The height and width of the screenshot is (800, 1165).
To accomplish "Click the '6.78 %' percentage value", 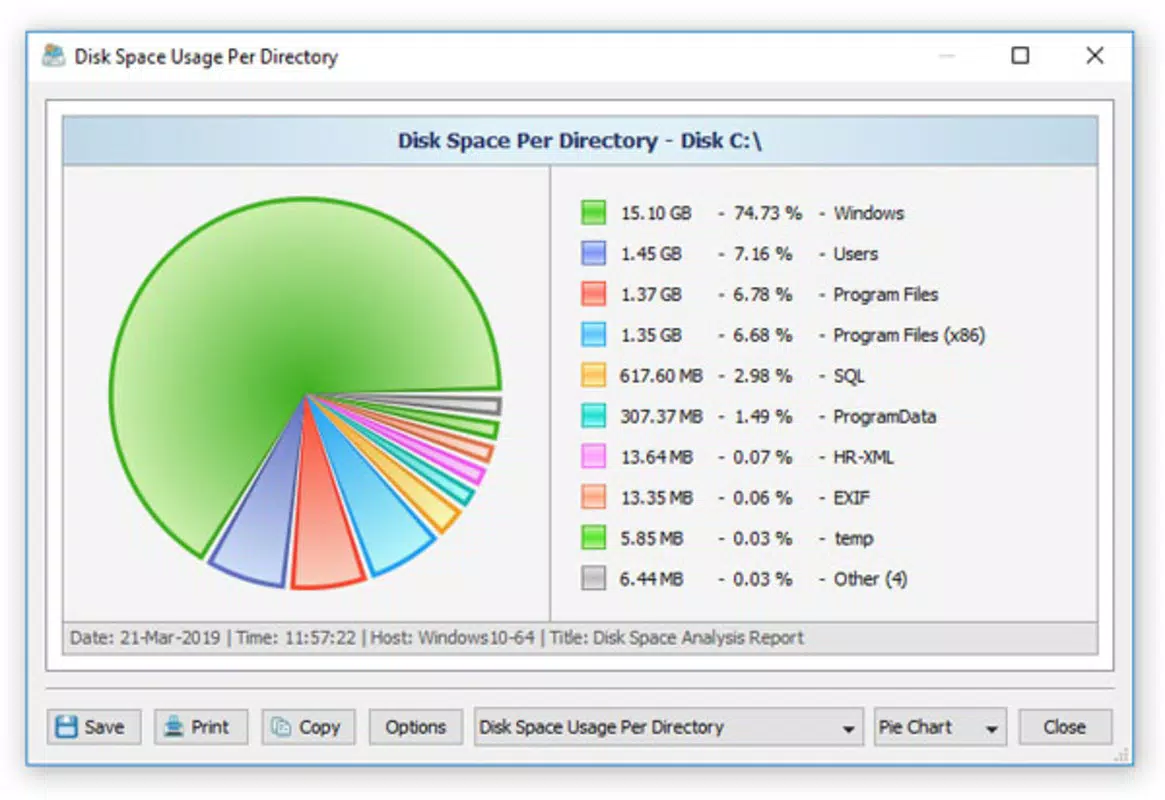I will pos(762,295).
